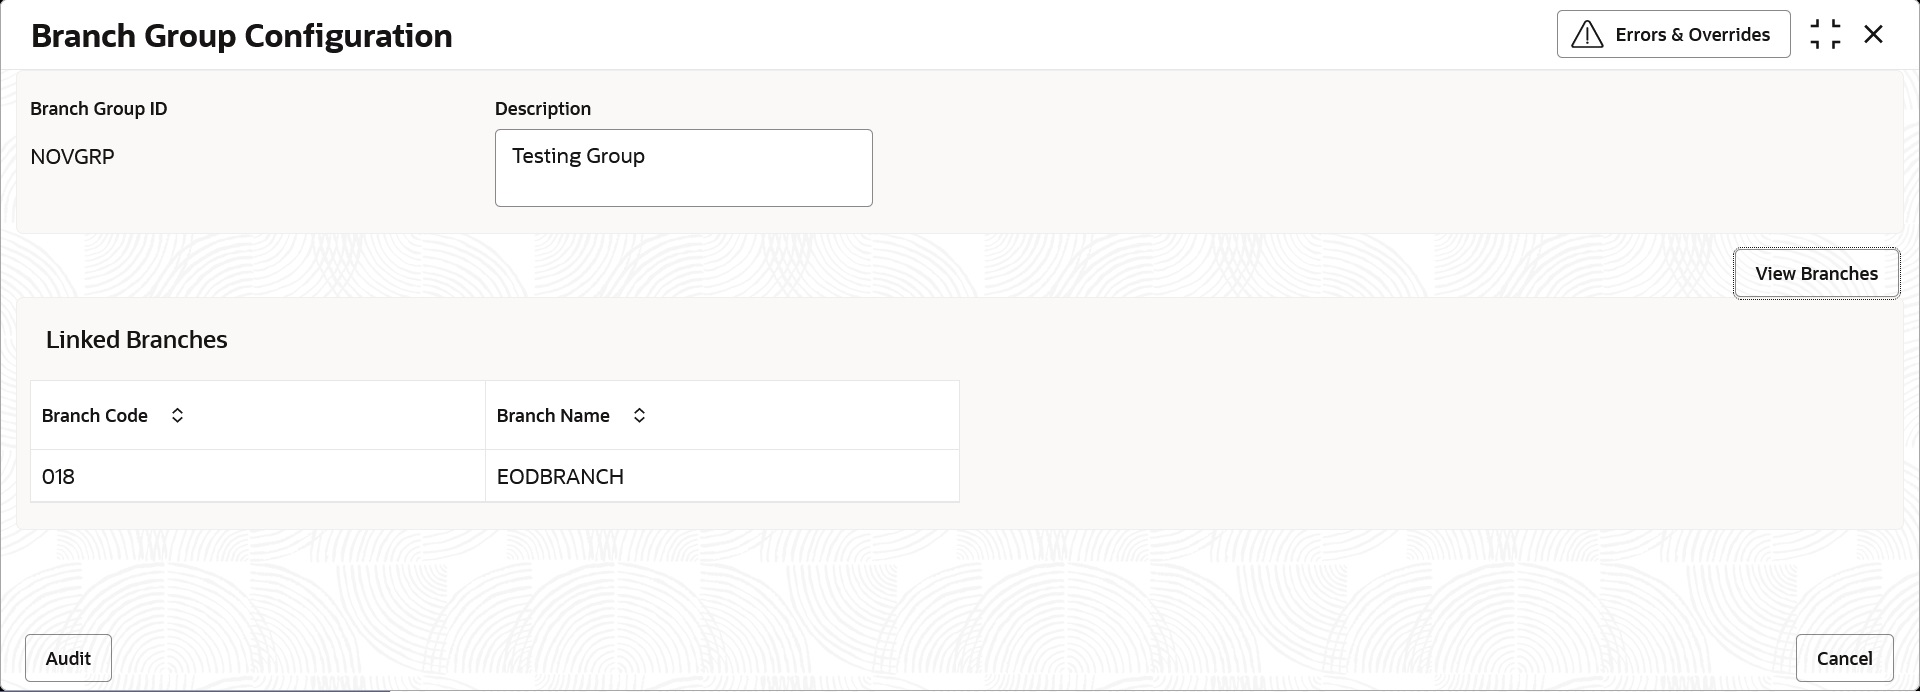
Task: Sort by Branch Code using arrows icon
Action: coord(177,415)
